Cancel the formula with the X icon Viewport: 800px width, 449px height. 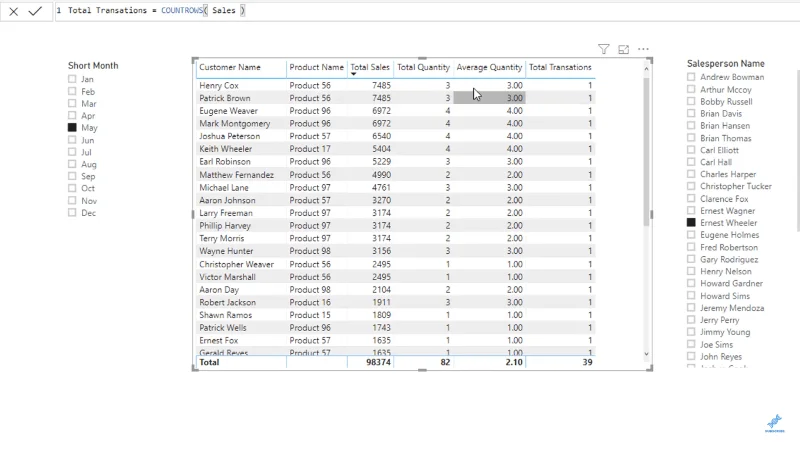coord(14,11)
